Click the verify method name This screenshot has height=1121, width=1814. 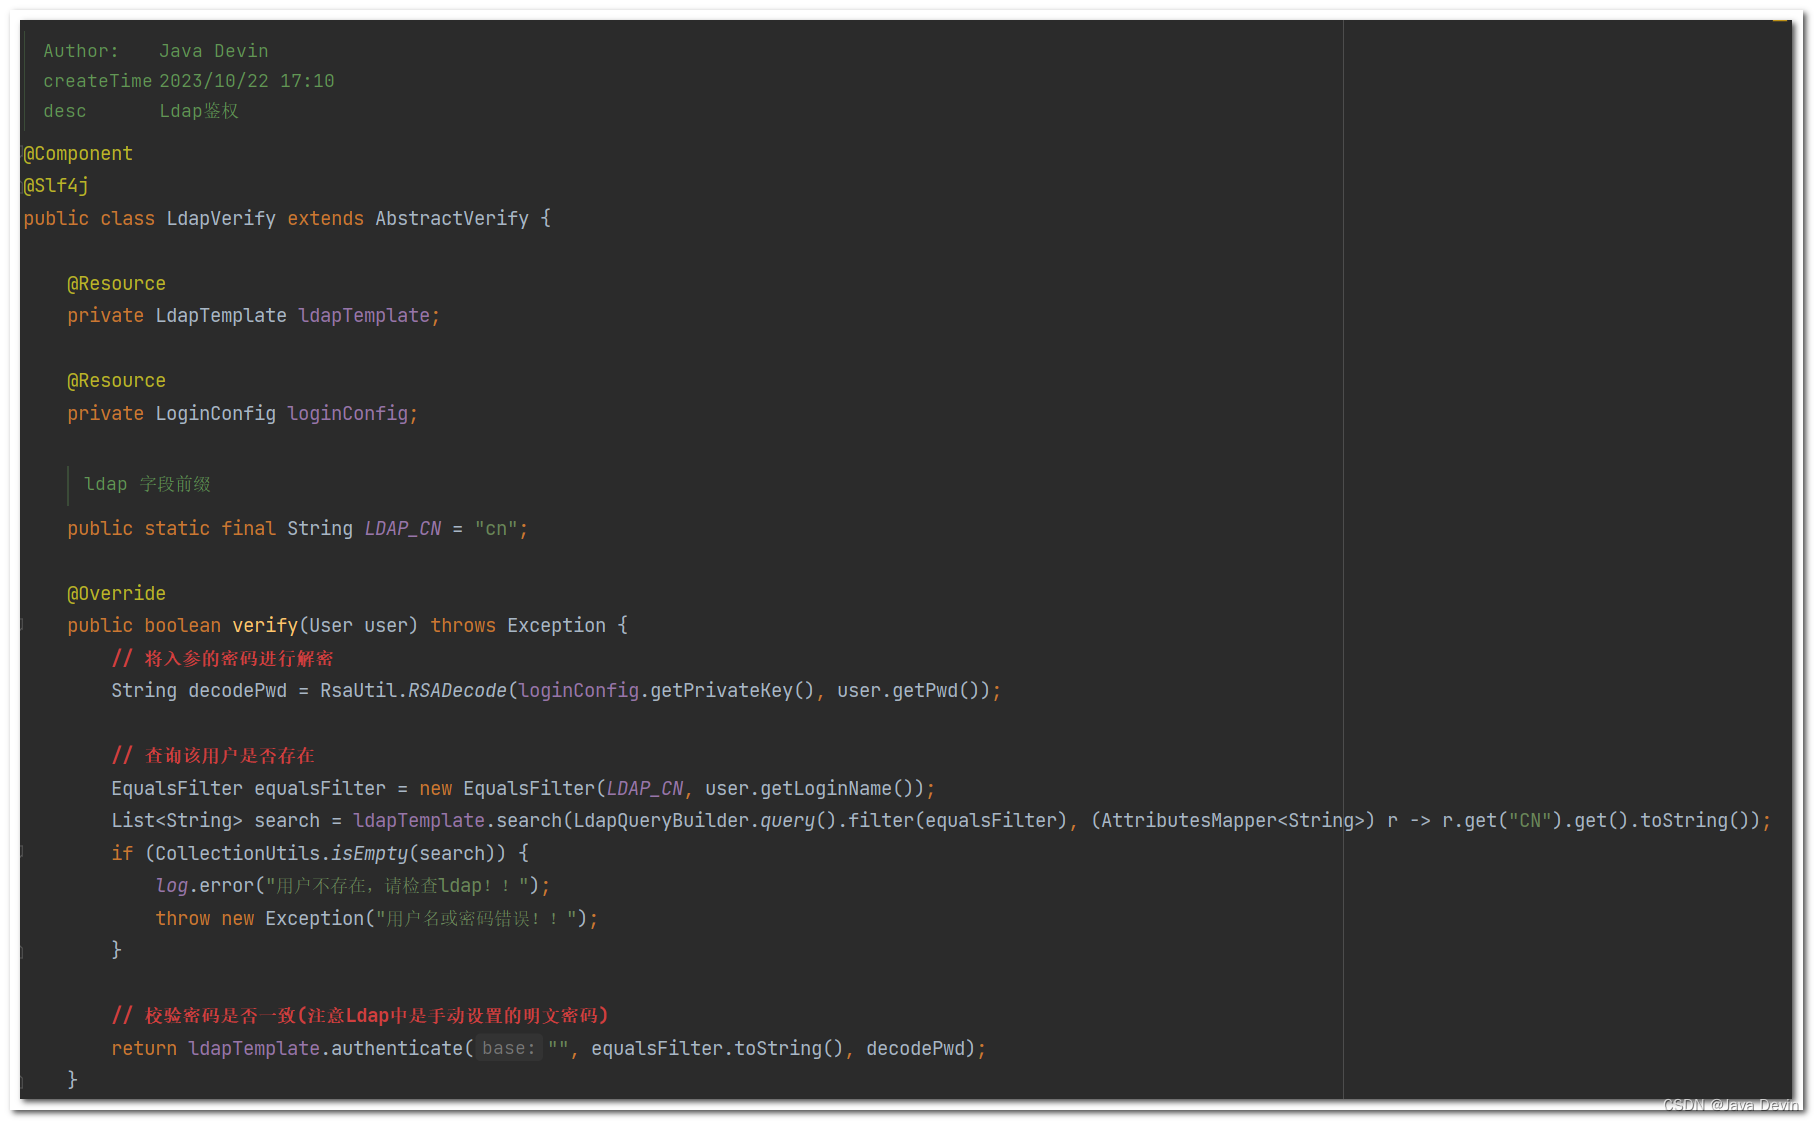265,625
